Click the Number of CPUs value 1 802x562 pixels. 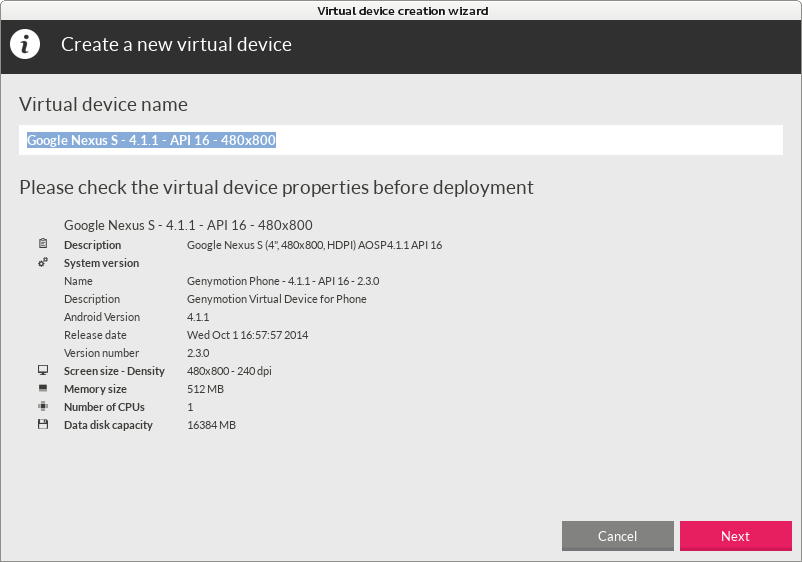(x=190, y=407)
